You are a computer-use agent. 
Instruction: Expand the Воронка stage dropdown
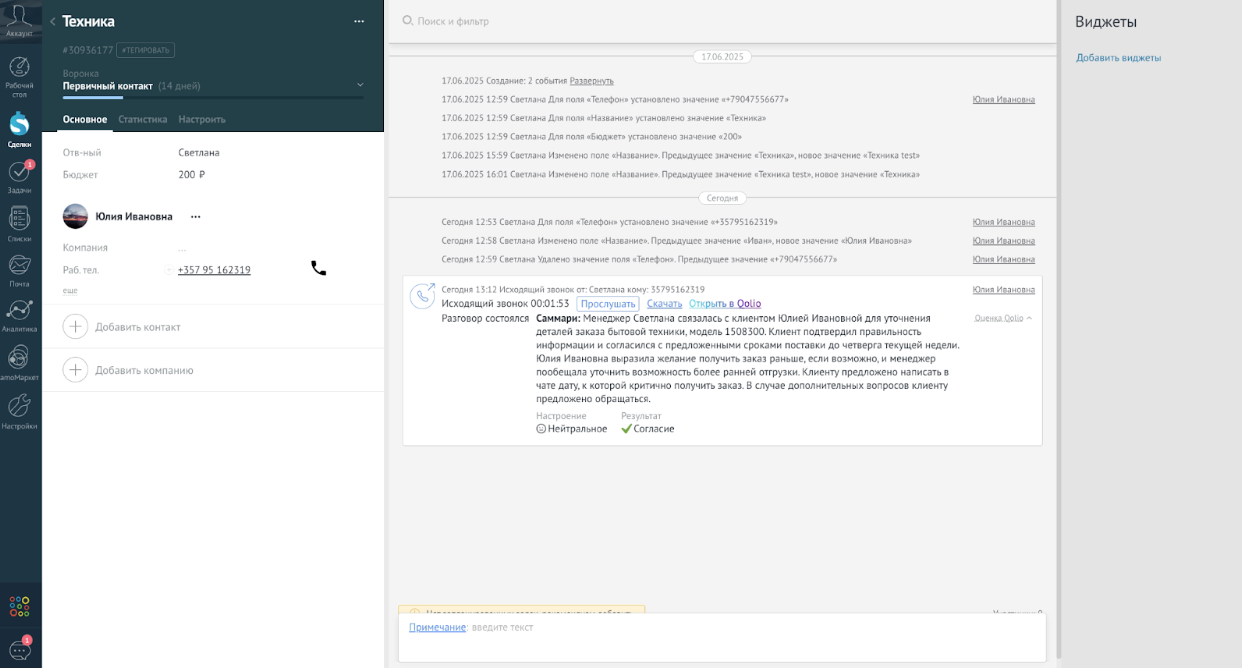pyautogui.click(x=360, y=86)
